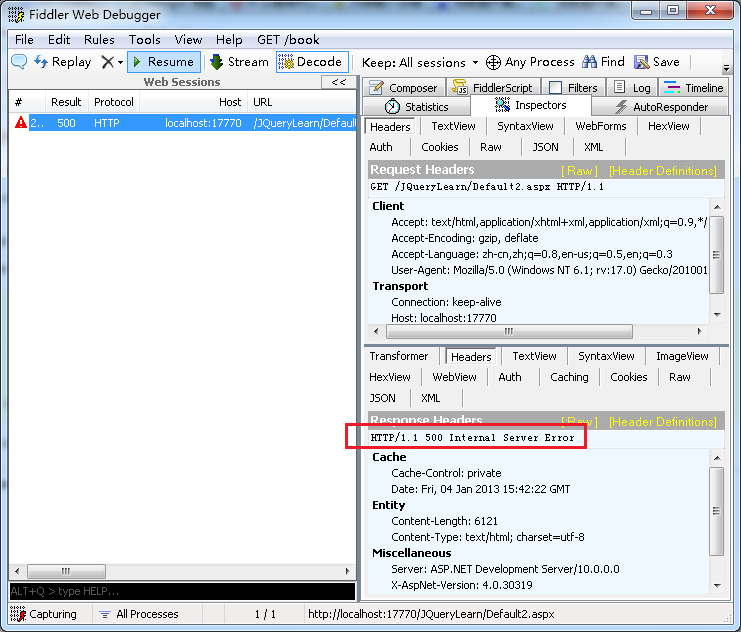Click the Resume play button
741x632 pixels.
138,62
